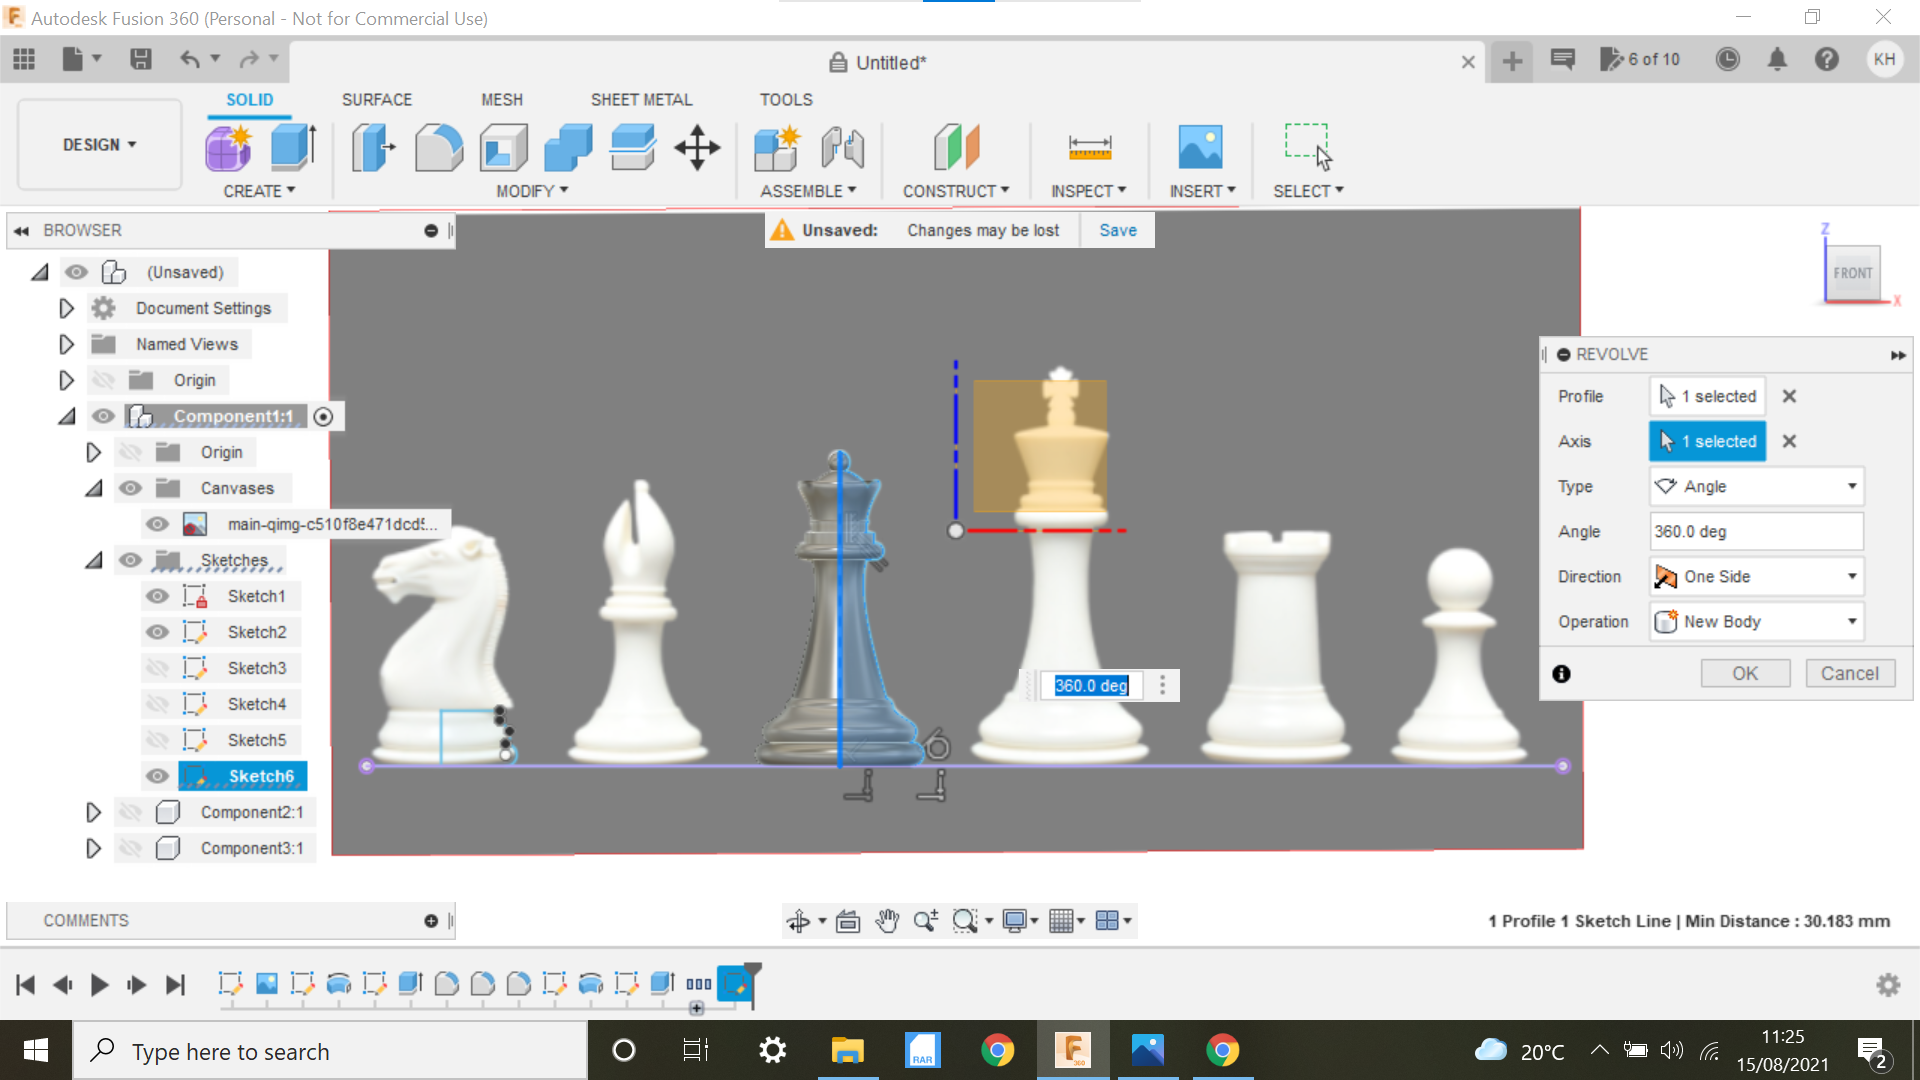Expand Component2:1 in the browser tree
Image resolution: width=1920 pixels, height=1080 pixels.
pyautogui.click(x=94, y=812)
